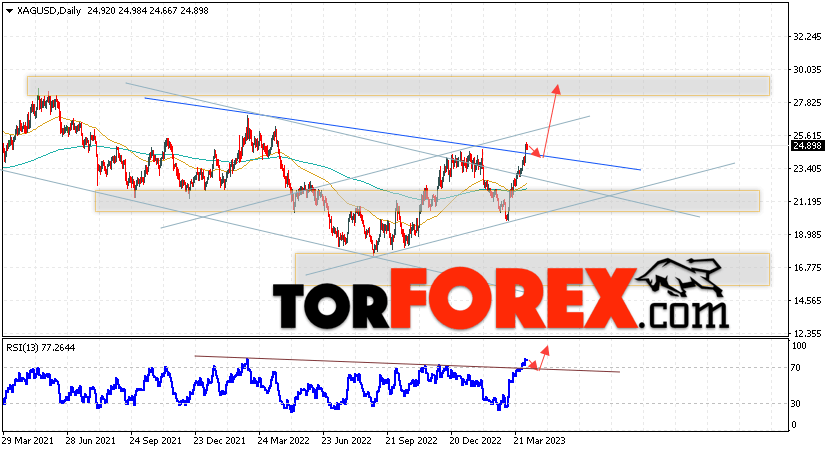Select the 21 Sep 2022 date label
The height and width of the screenshot is (452, 829).
click(x=411, y=440)
